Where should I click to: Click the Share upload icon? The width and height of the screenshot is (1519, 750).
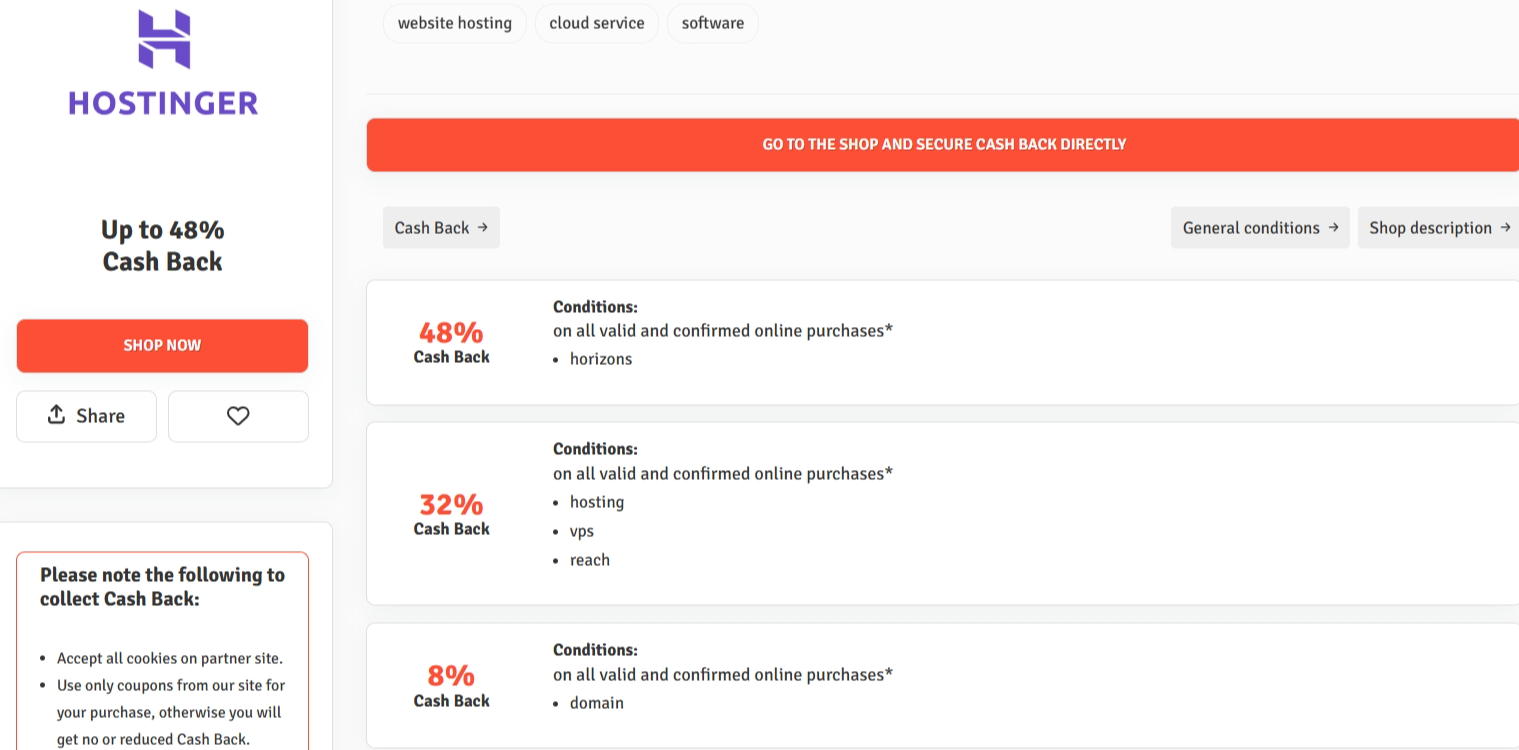coord(57,415)
